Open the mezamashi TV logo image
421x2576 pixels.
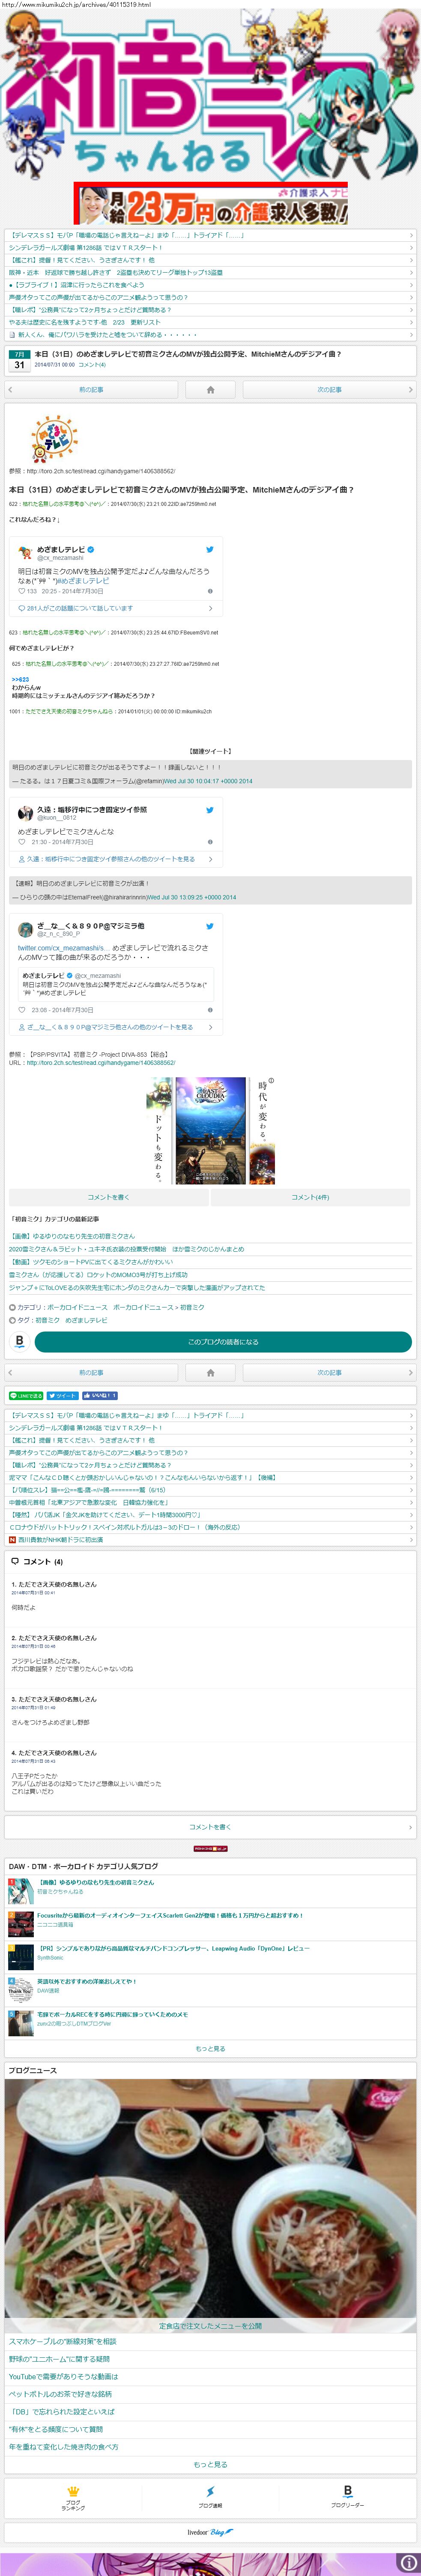pyautogui.click(x=55, y=438)
